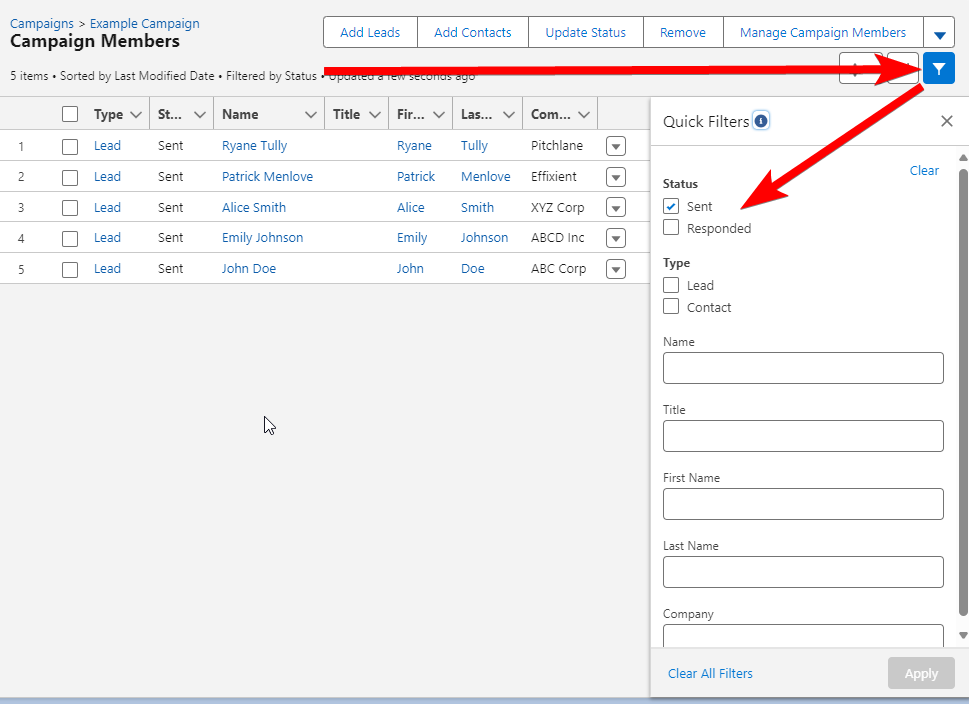Open row actions menu for Alice Smith

click(x=616, y=208)
